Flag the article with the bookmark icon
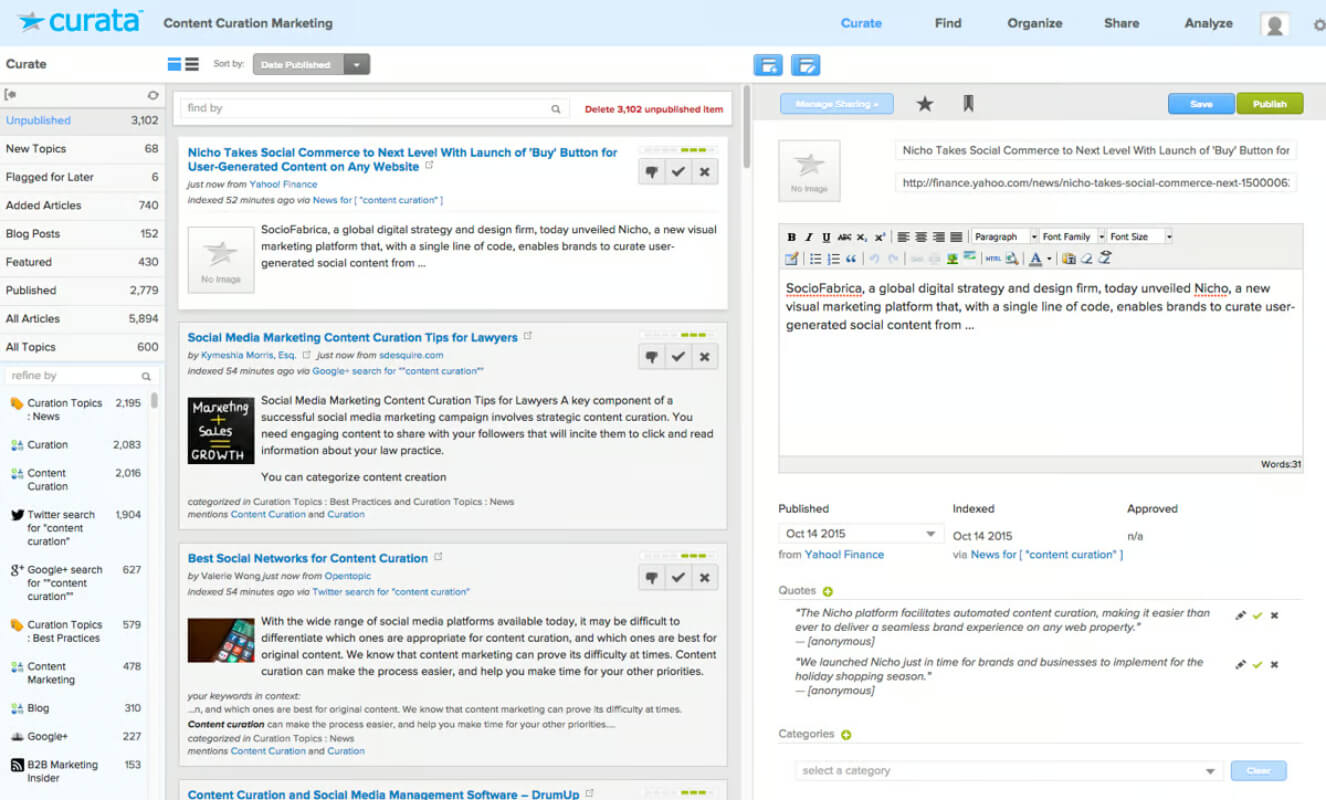Screen dimensions: 1326x800 968,104
